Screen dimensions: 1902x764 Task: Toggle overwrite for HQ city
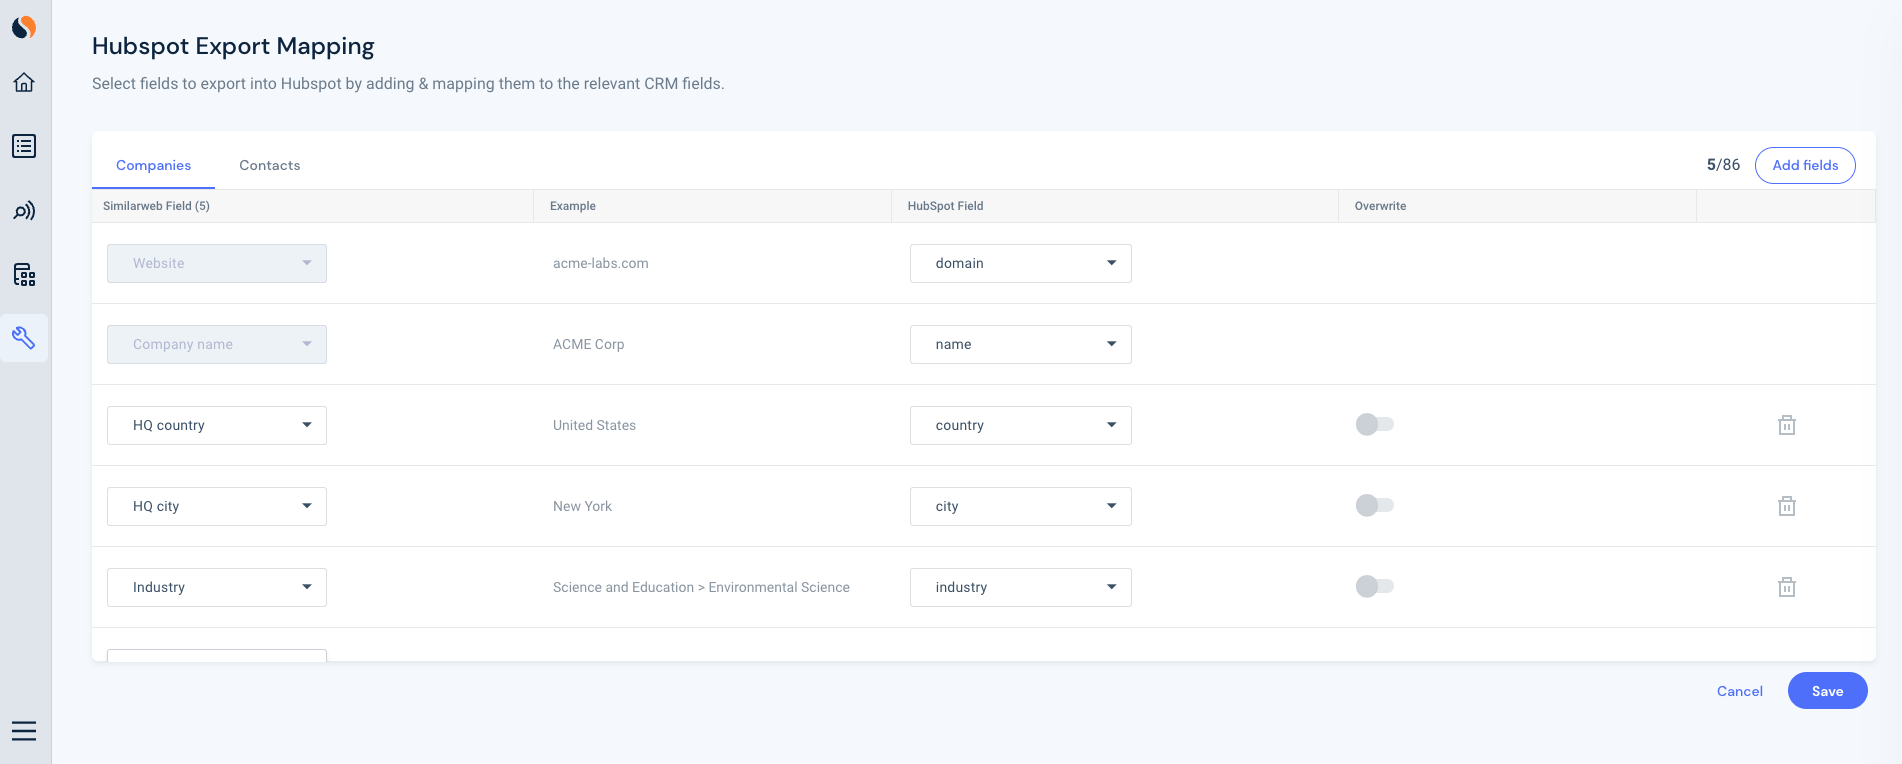tap(1374, 505)
